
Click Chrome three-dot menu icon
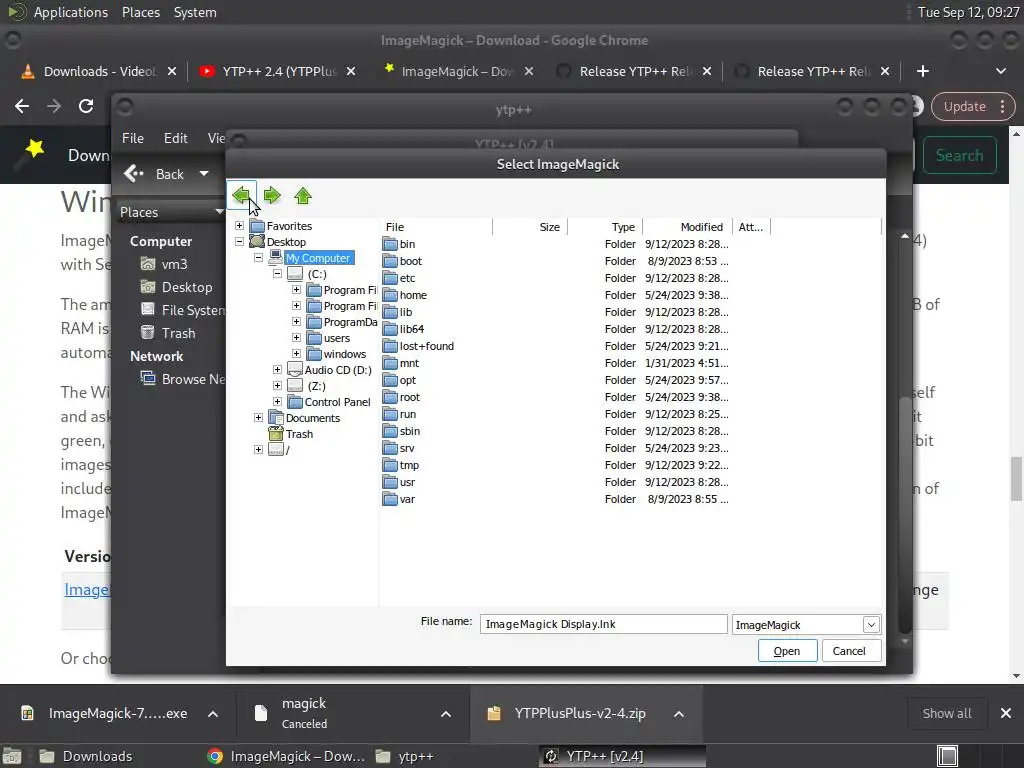point(1002,106)
